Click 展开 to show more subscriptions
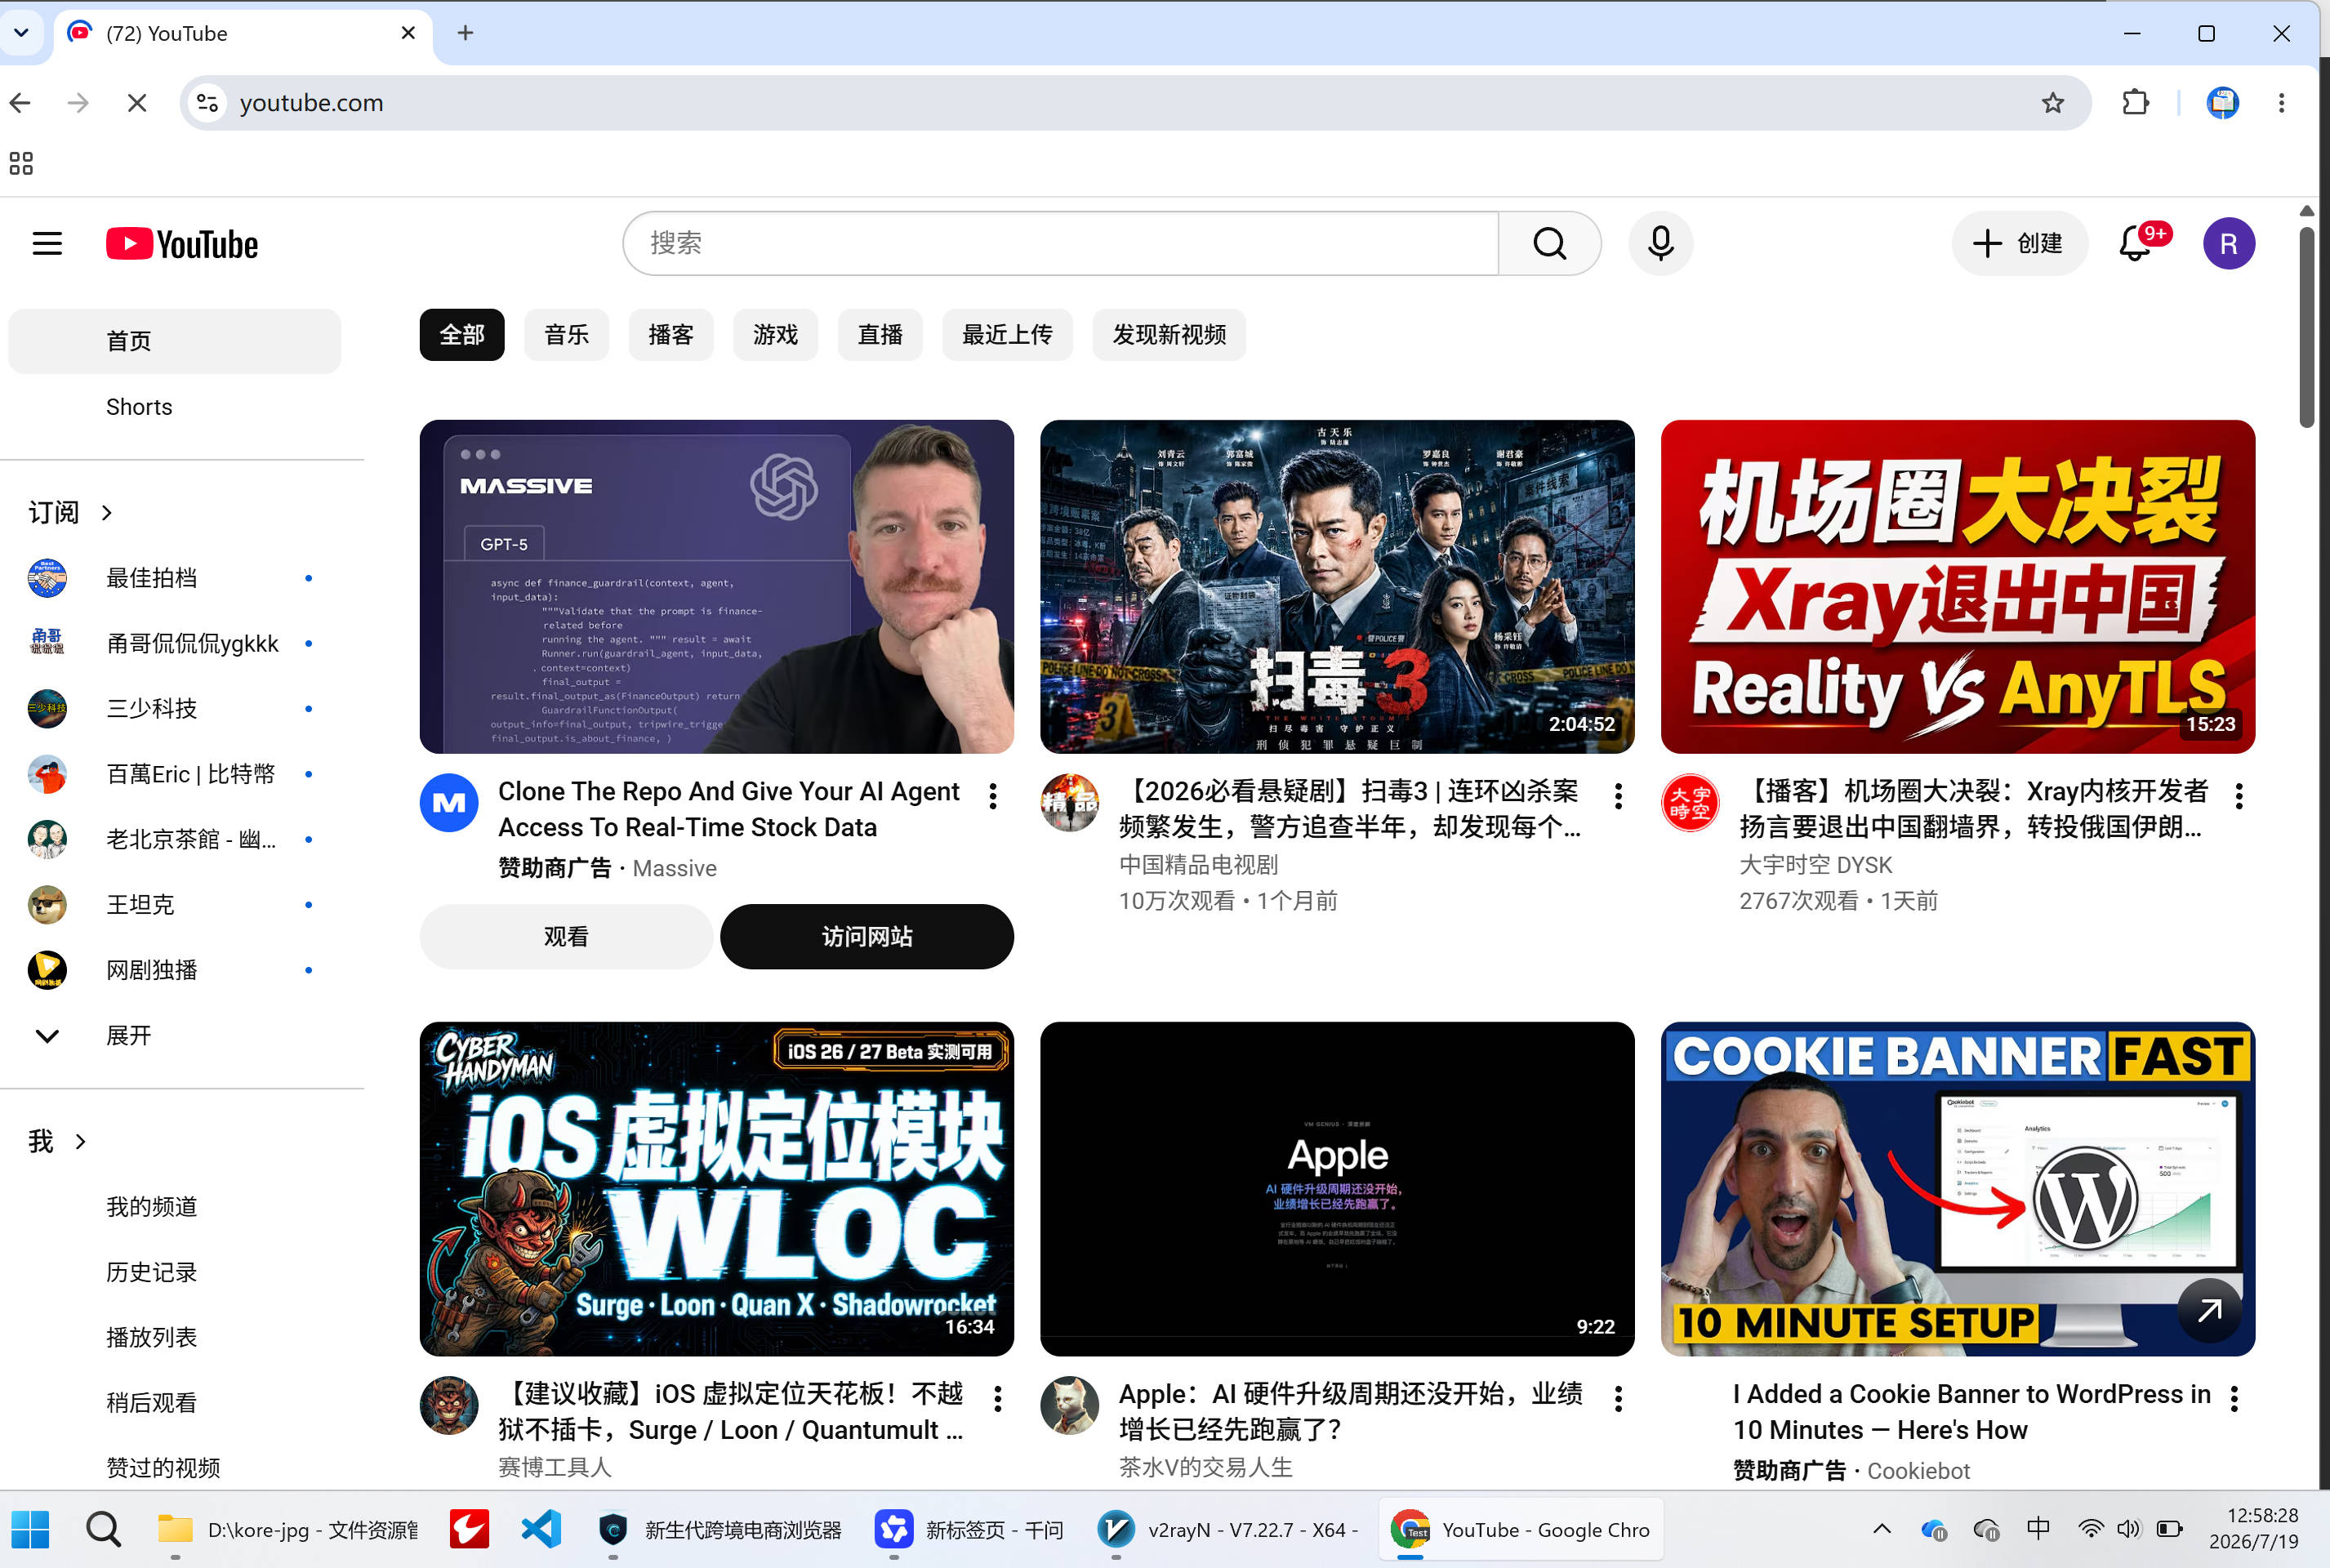This screenshot has width=2330, height=1568. 174,1035
